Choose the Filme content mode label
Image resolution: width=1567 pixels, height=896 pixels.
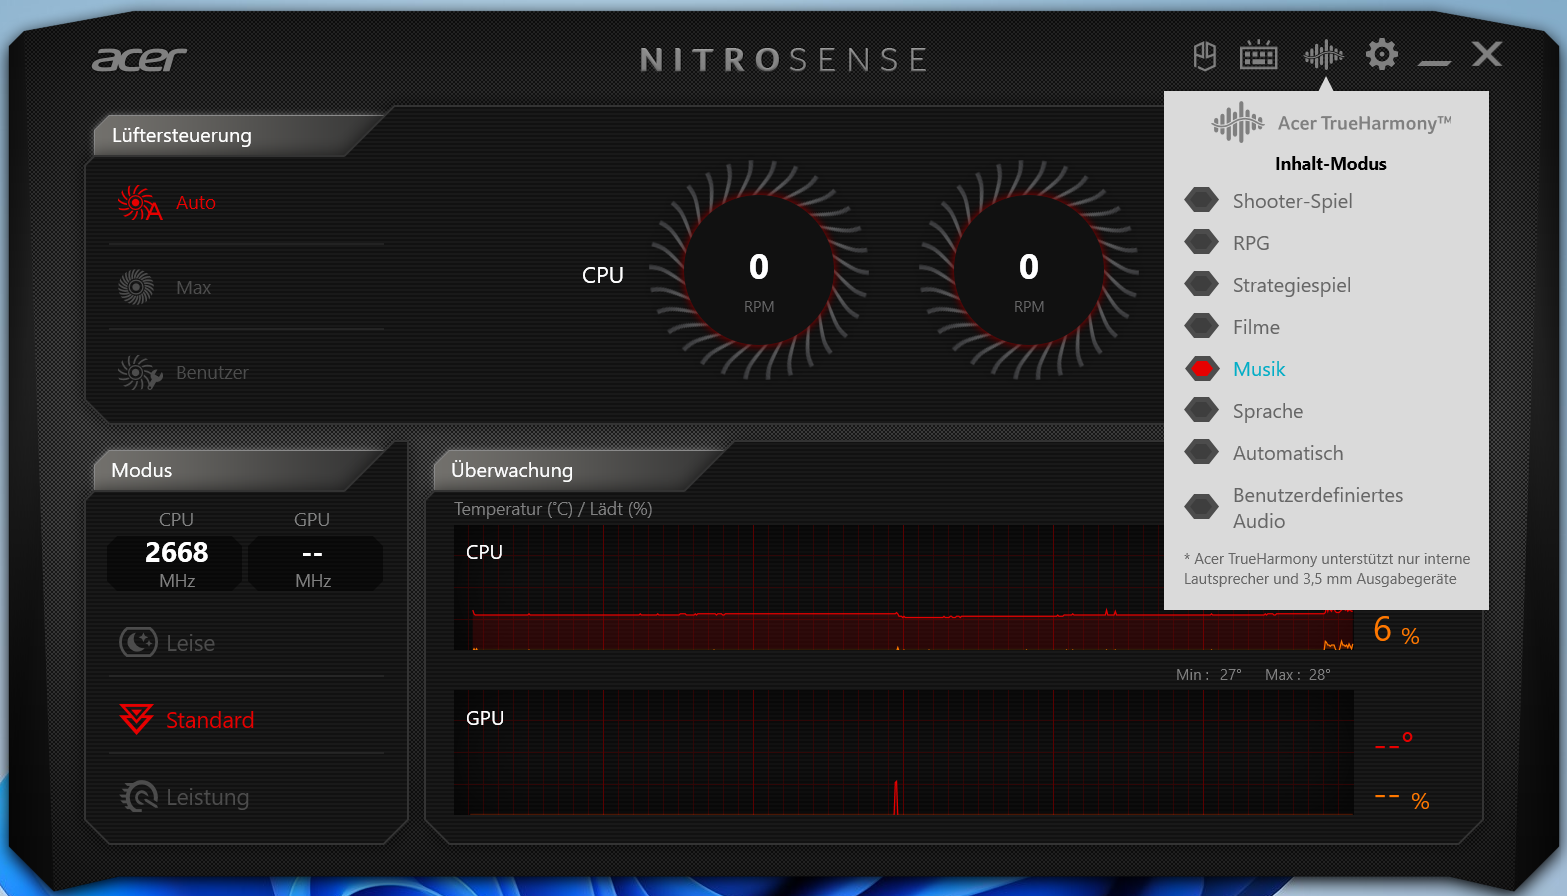click(1256, 327)
